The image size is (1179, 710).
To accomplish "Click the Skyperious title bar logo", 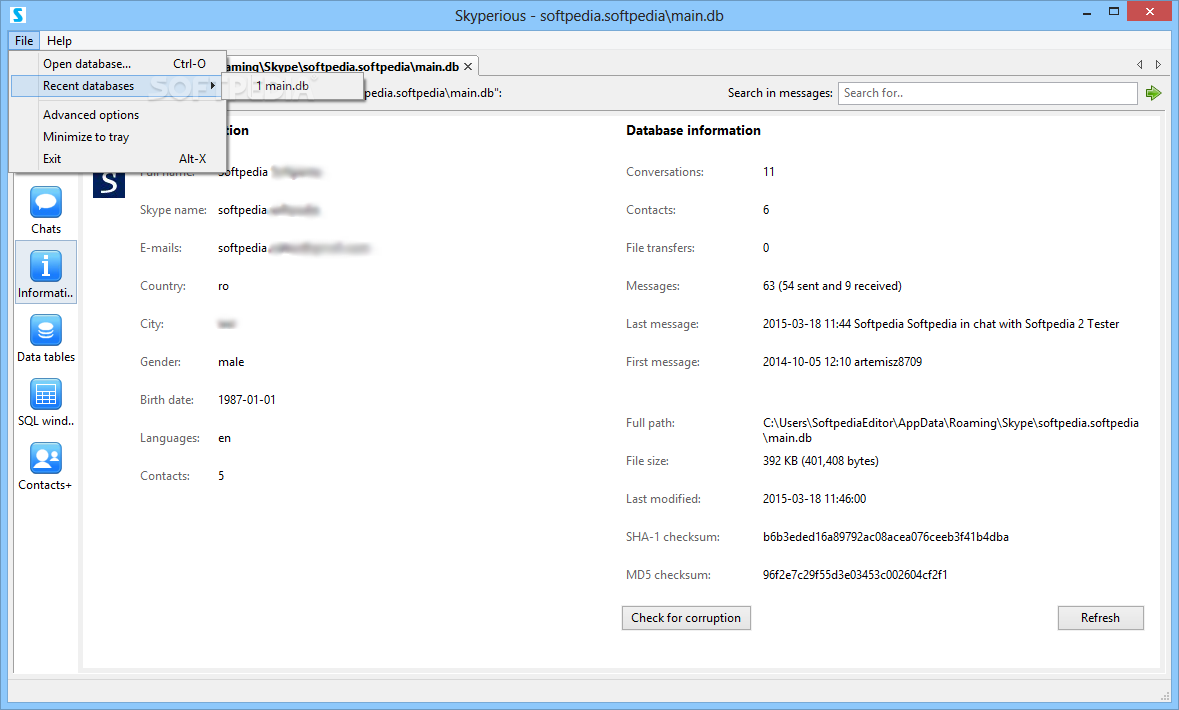I will [x=18, y=14].
